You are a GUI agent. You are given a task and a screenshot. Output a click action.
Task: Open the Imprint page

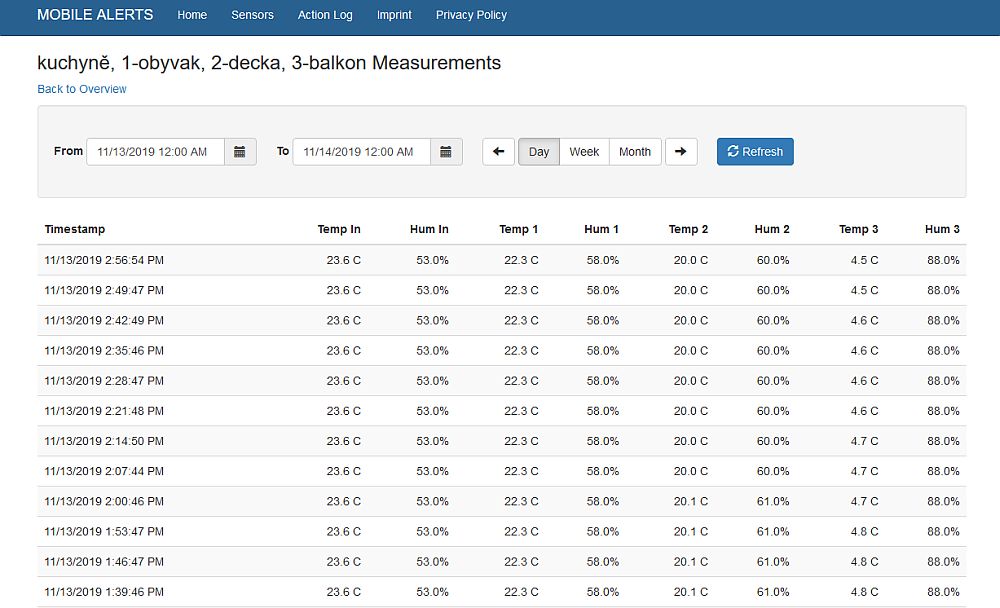click(394, 15)
